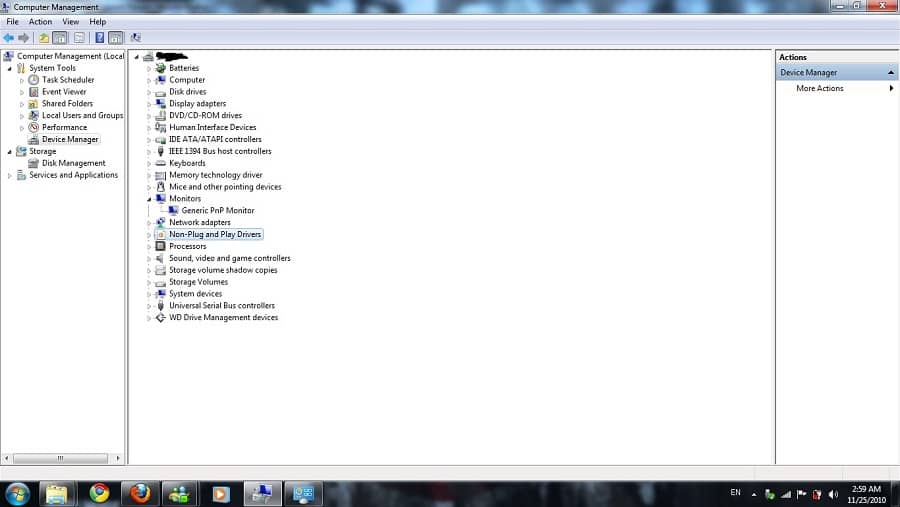Click the Display adapters category icon
The image size is (900, 507).
(161, 103)
